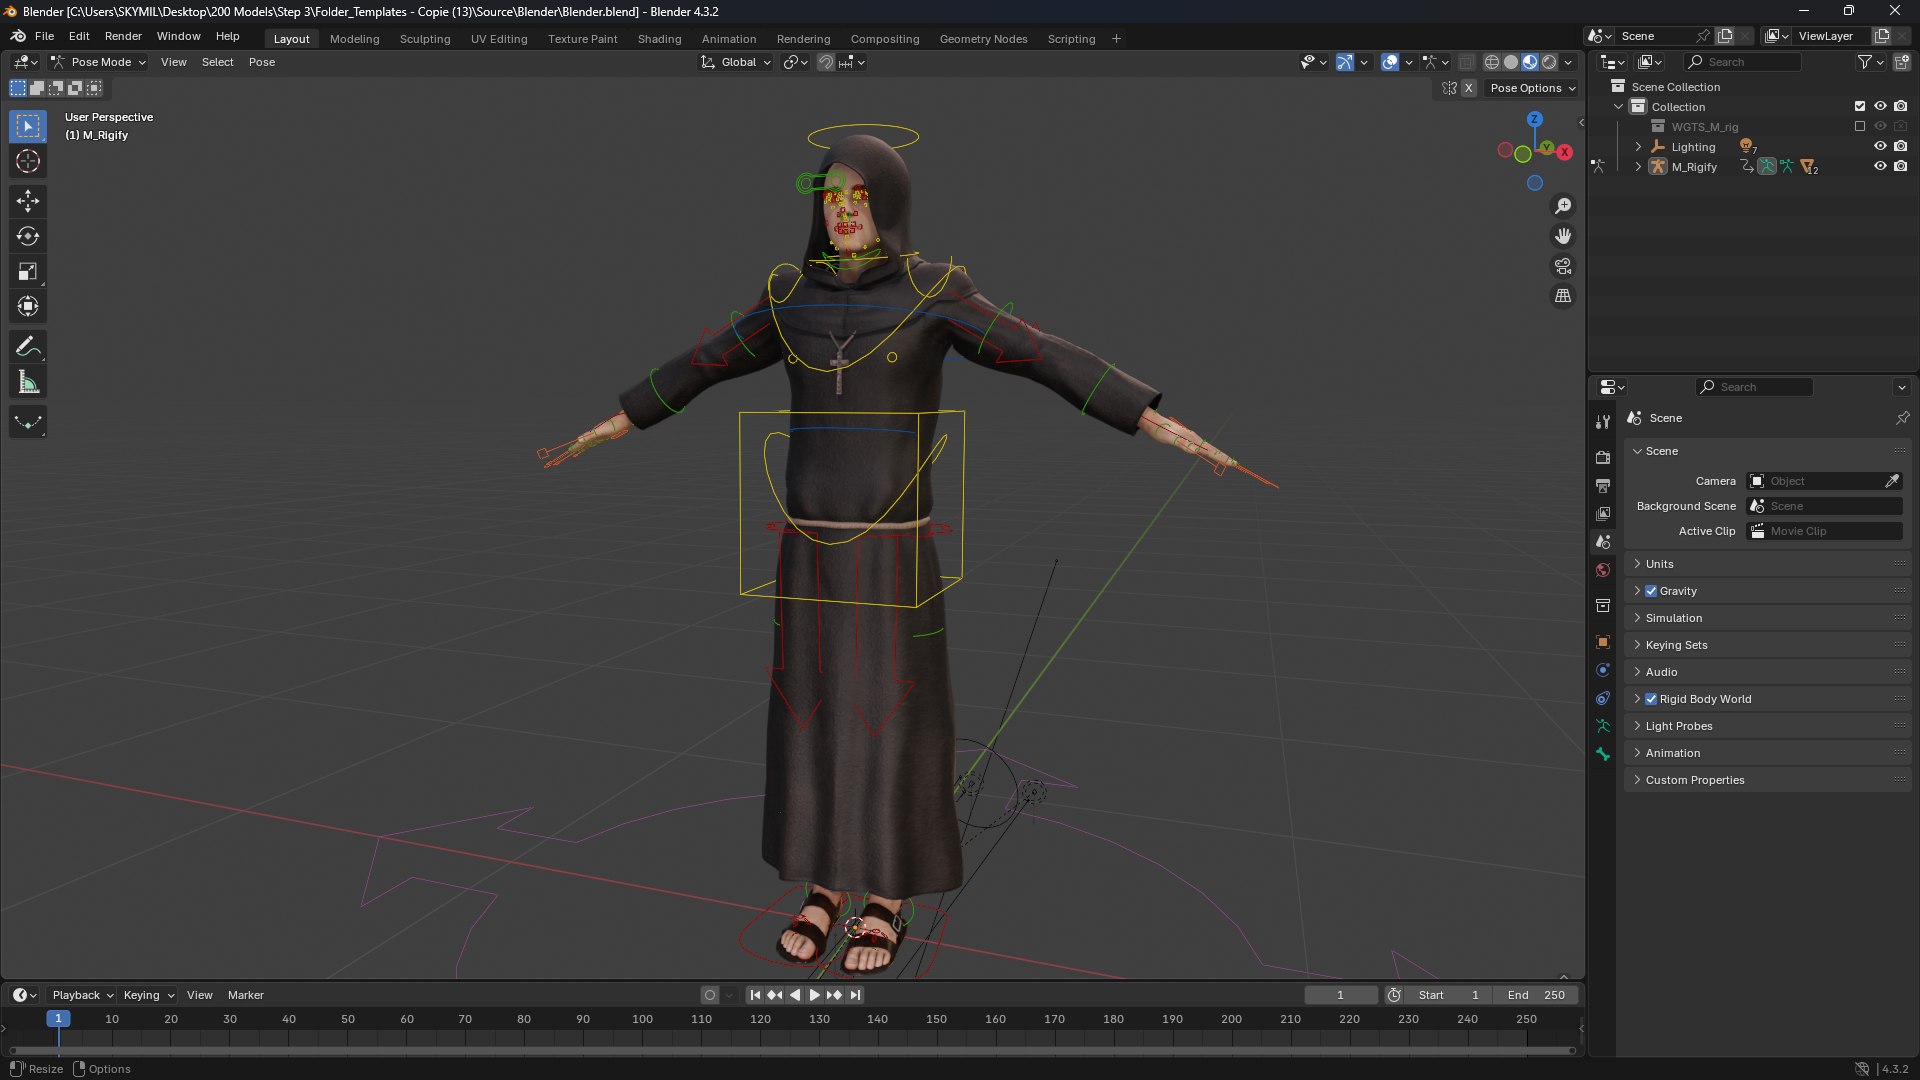This screenshot has width=1920, height=1080.
Task: Select rendered viewport shading sphere
Action: point(1549,62)
